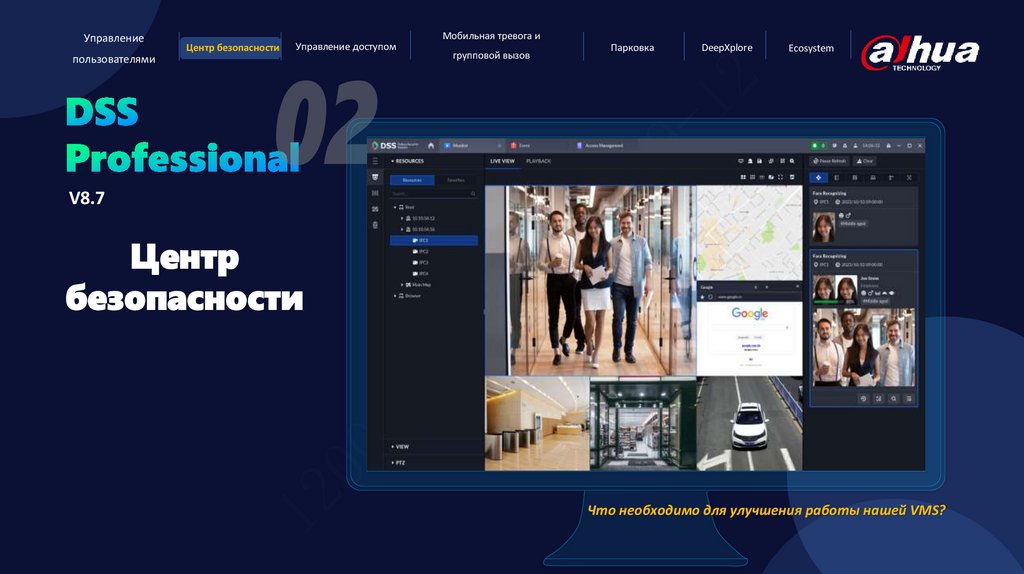Switch to the LIVE VIEW tab

502,161
